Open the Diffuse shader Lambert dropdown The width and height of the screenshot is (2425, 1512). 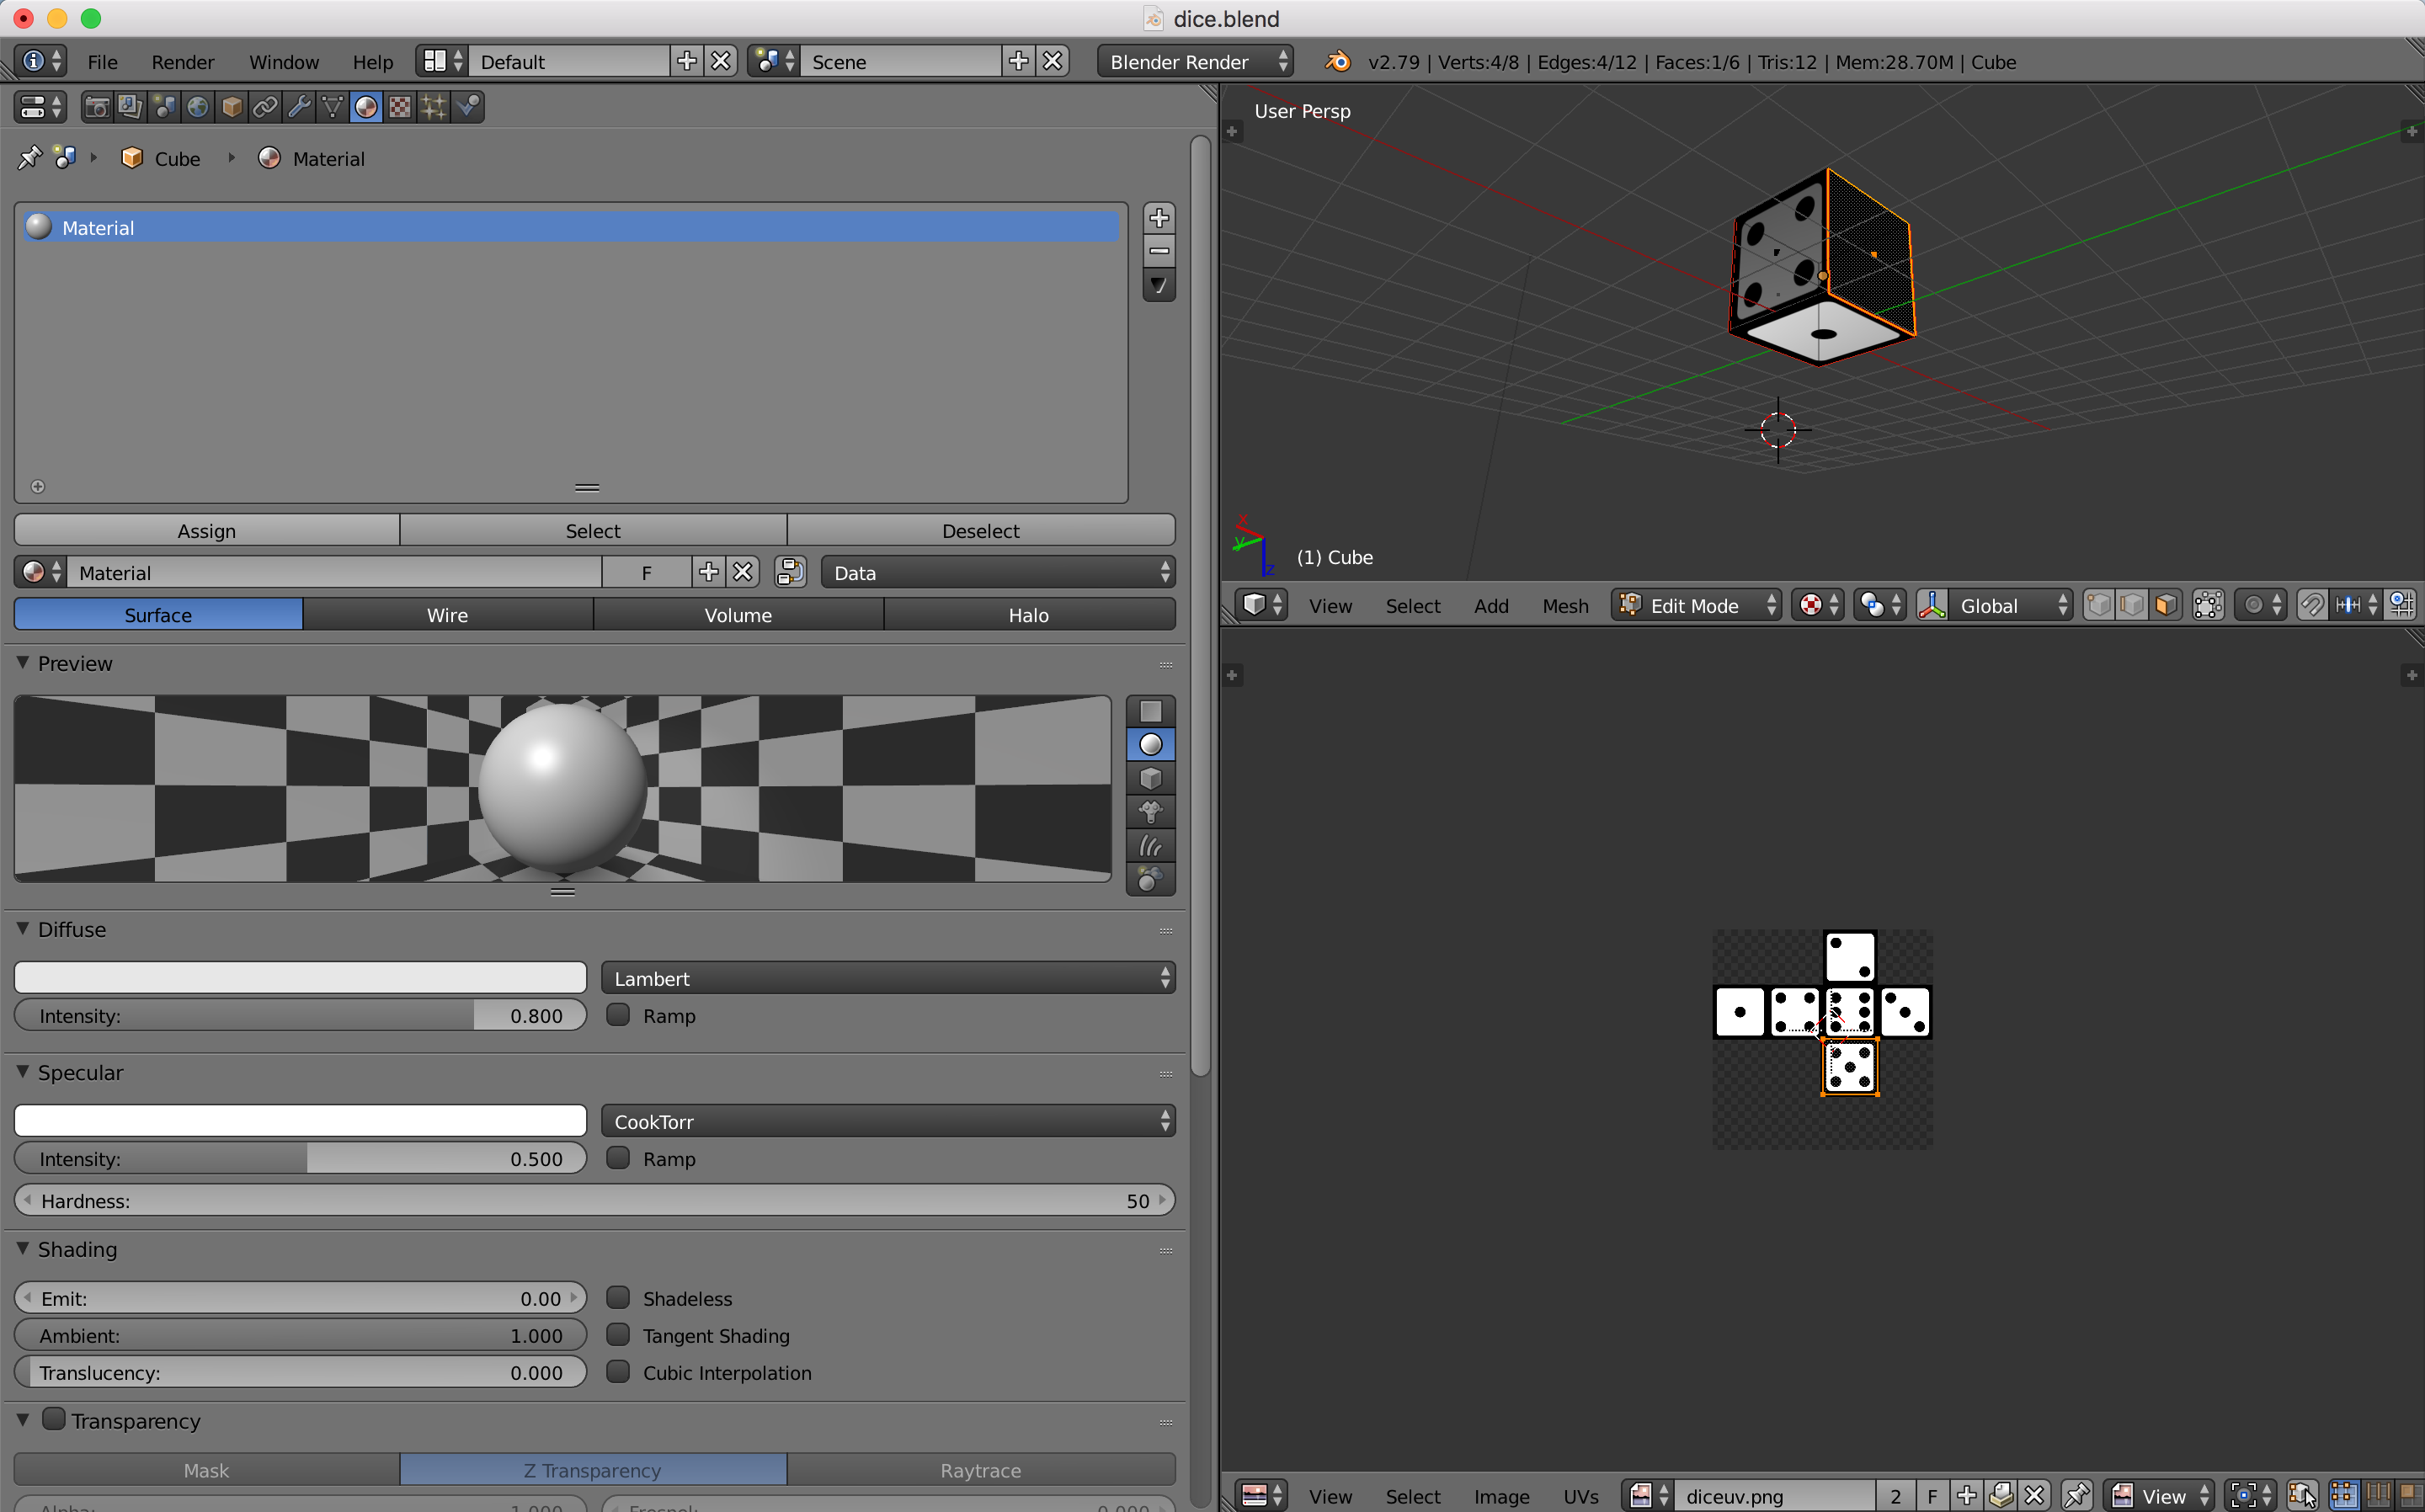(x=888, y=978)
